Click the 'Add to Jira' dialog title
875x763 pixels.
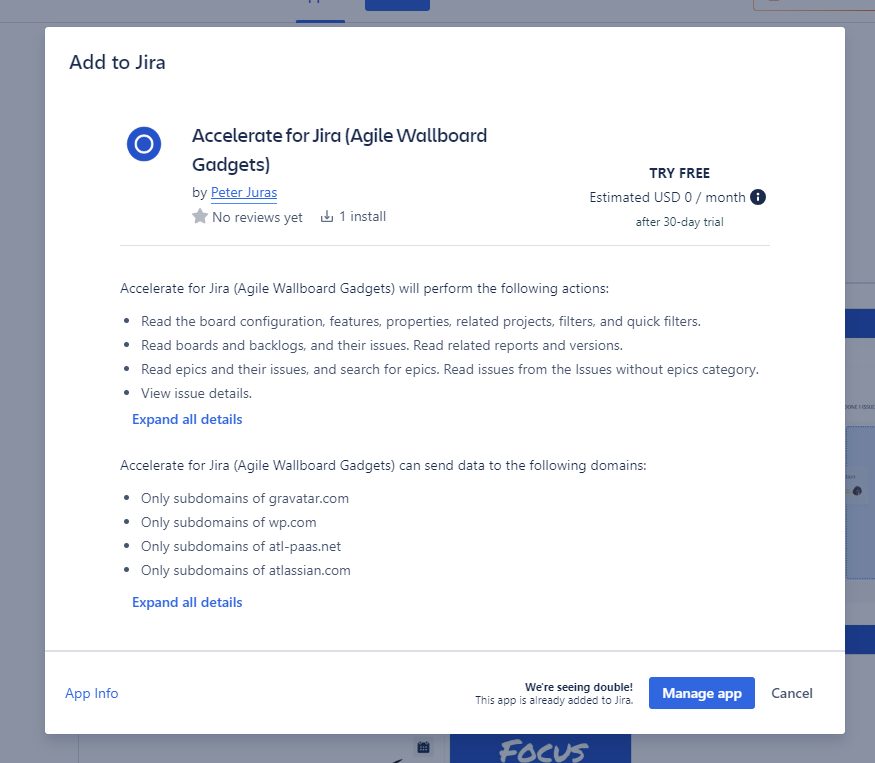click(117, 62)
